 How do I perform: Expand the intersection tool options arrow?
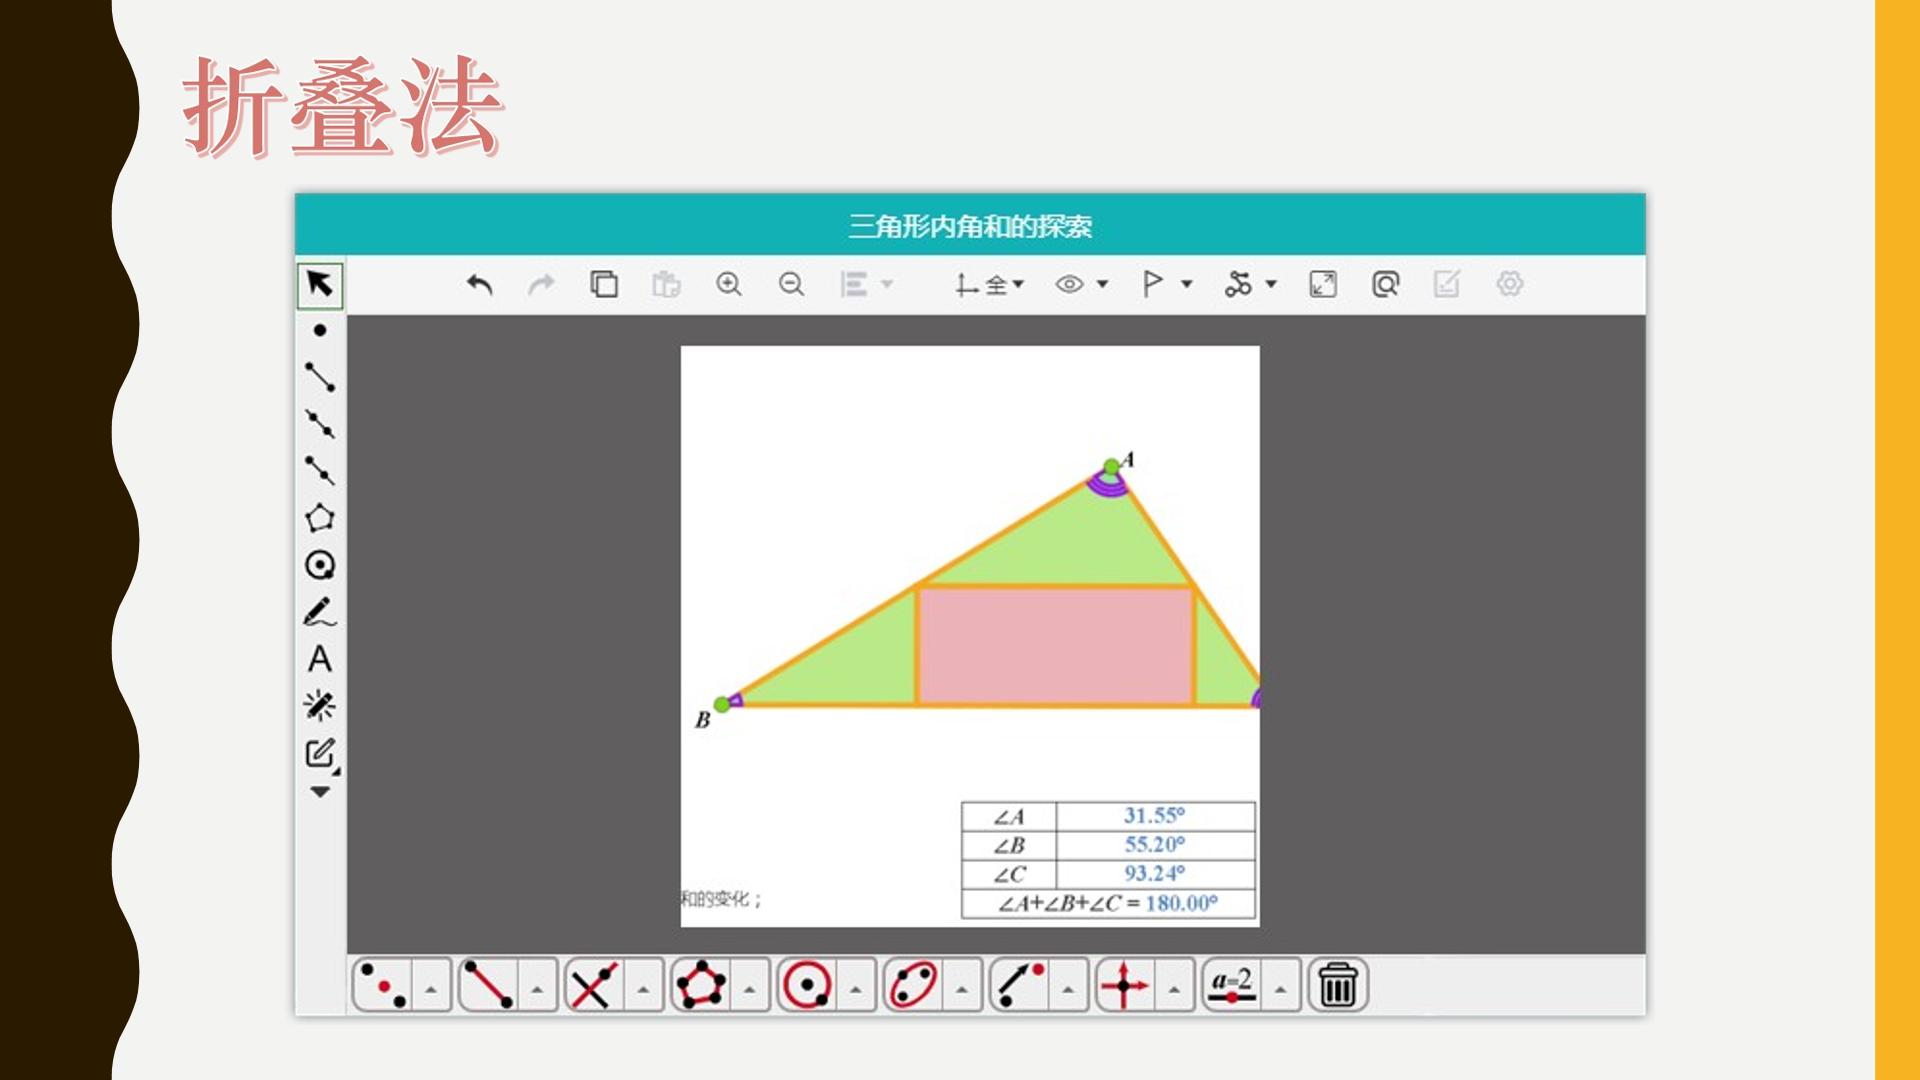[x=643, y=989]
